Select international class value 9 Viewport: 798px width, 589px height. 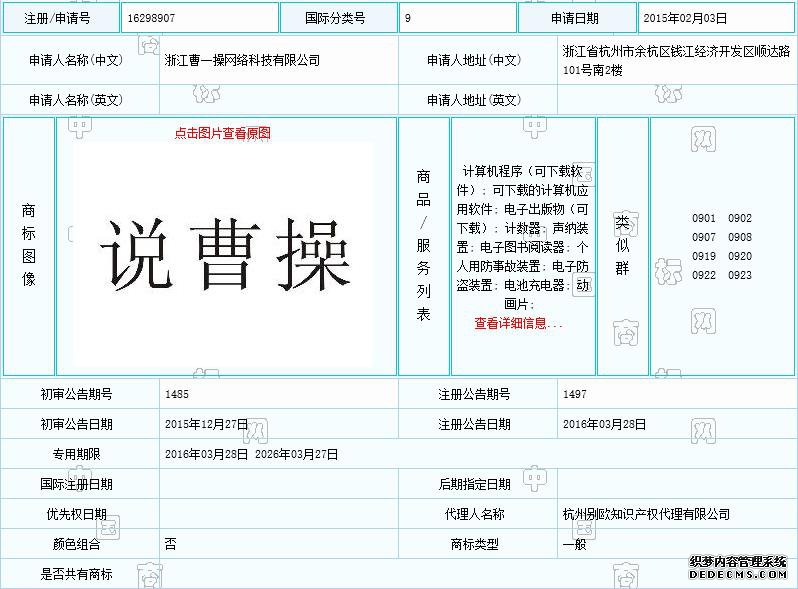click(x=408, y=18)
